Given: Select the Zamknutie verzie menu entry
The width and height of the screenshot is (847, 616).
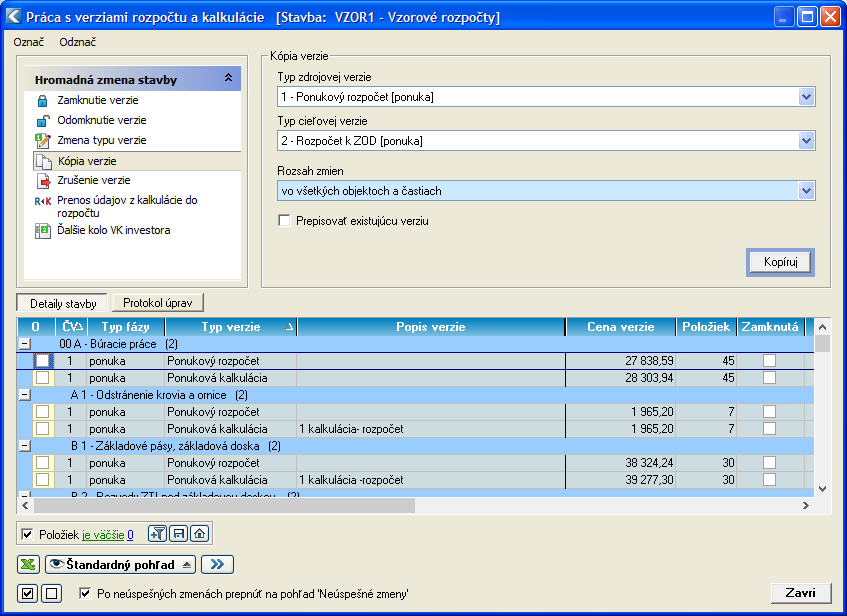Looking at the screenshot, I should tap(98, 101).
